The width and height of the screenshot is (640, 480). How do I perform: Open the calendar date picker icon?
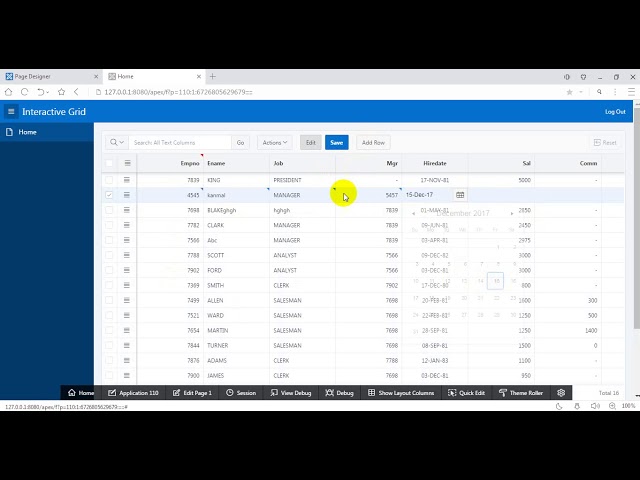[x=460, y=195]
